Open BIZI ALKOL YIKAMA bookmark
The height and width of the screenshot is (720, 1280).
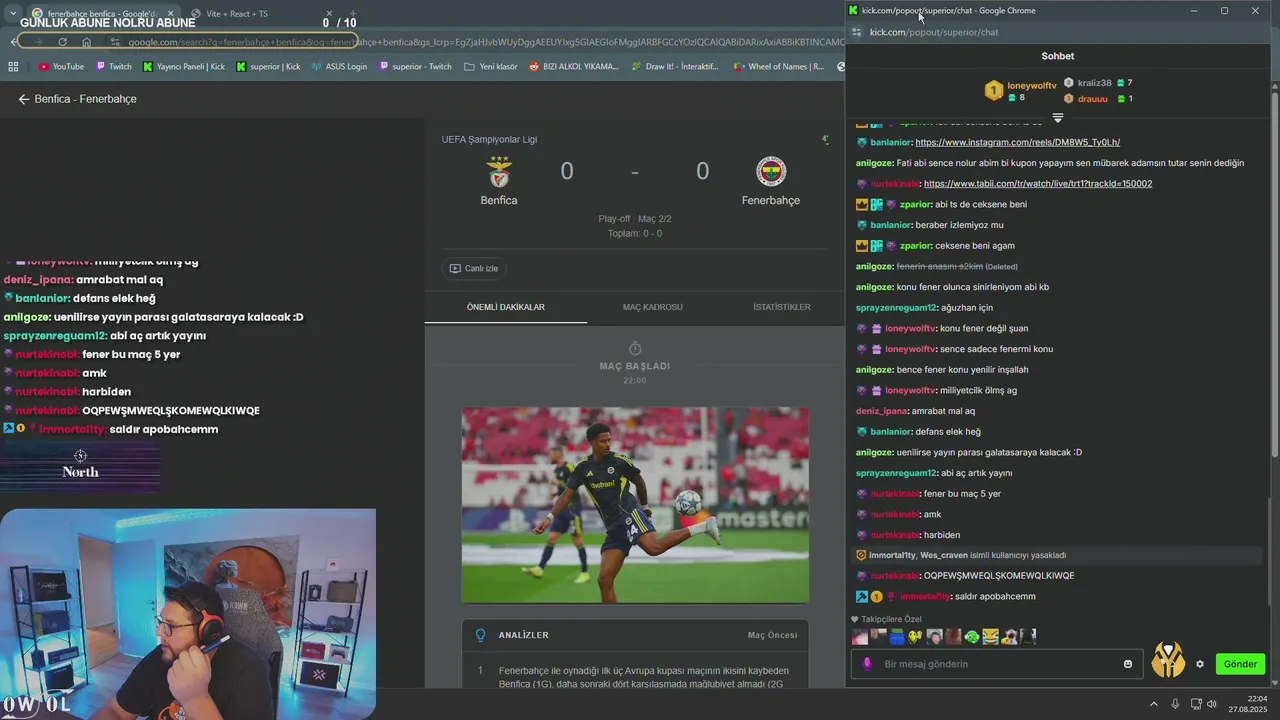[574, 67]
